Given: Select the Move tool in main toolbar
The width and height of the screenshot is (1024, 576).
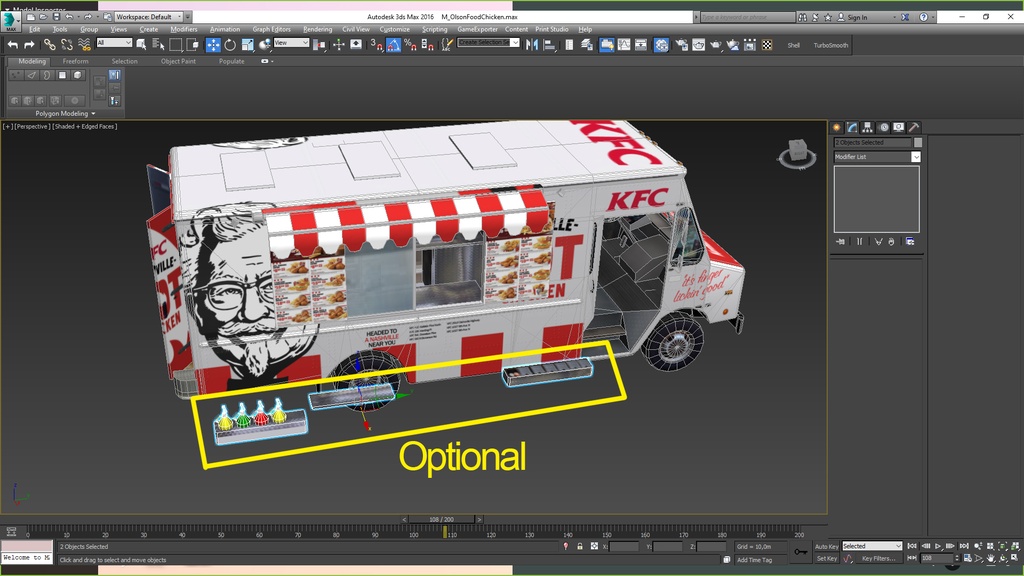Looking at the screenshot, I should tap(213, 45).
